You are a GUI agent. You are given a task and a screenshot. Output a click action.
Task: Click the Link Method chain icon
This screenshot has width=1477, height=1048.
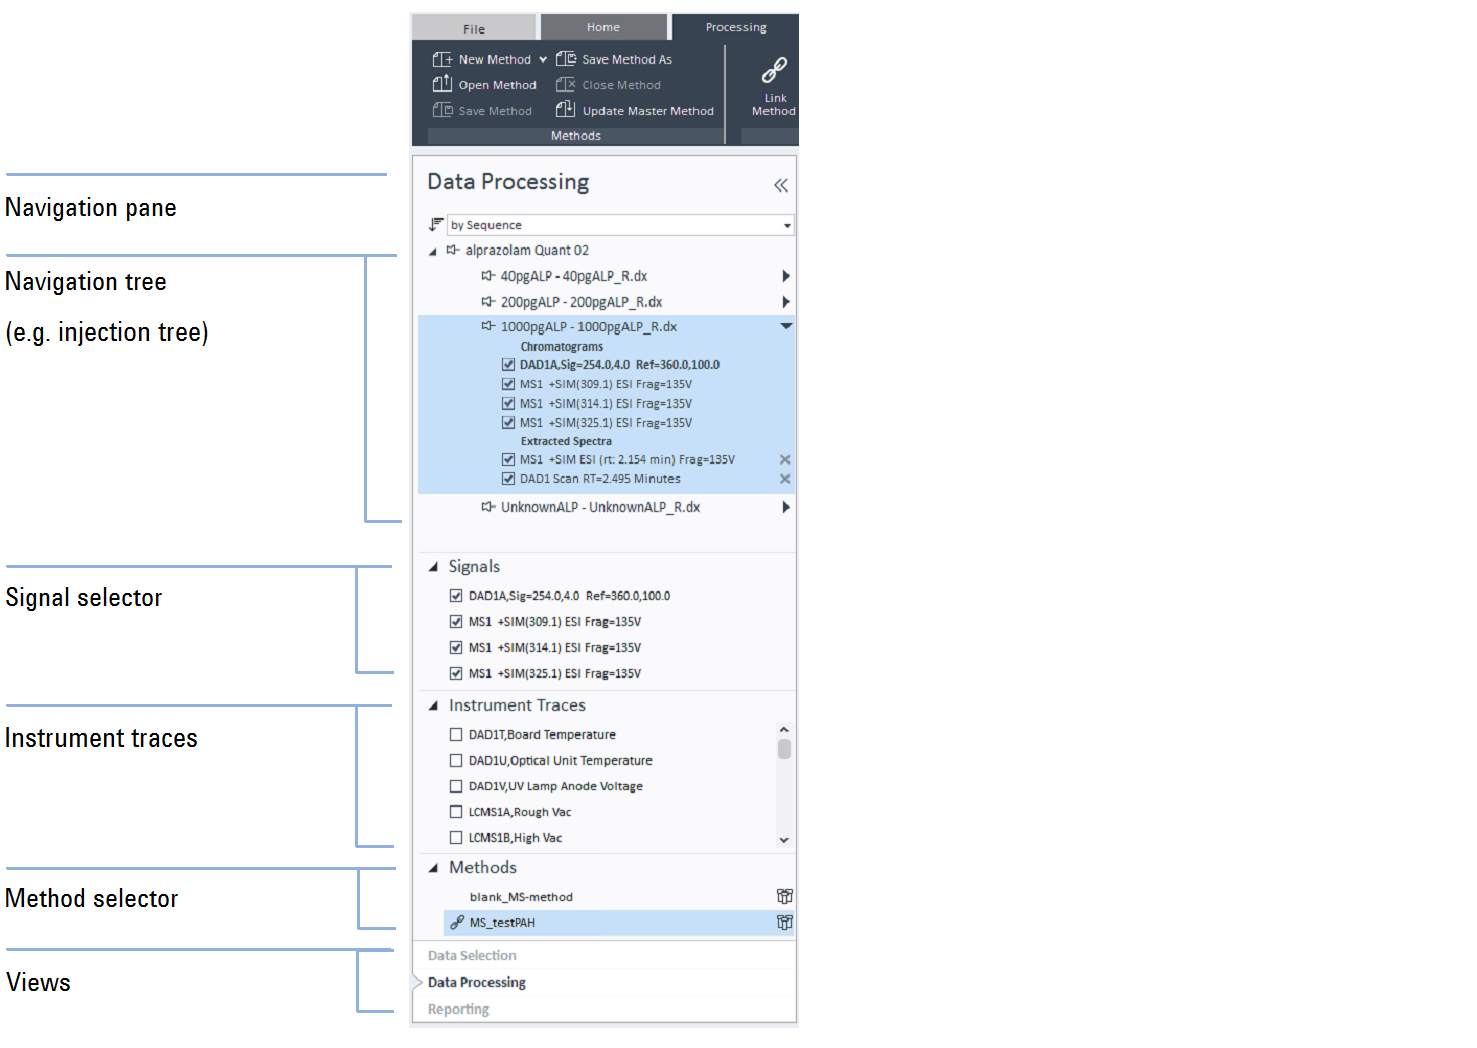click(774, 70)
